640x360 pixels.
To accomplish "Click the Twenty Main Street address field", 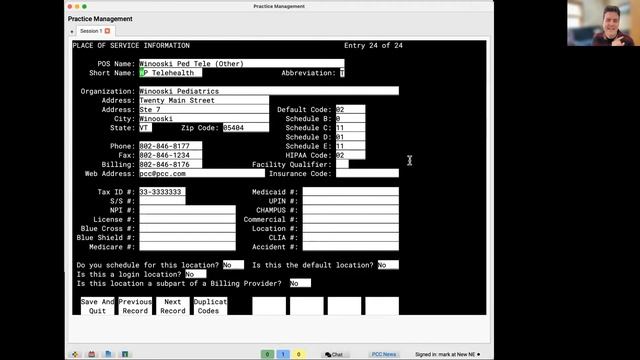I will tap(204, 100).
